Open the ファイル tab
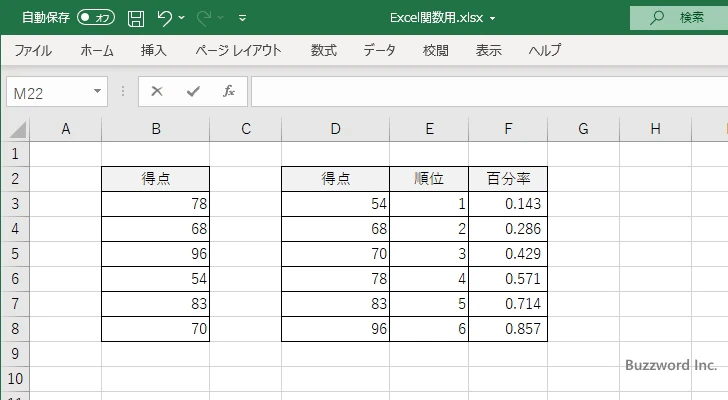This screenshot has width=728, height=400. point(33,50)
